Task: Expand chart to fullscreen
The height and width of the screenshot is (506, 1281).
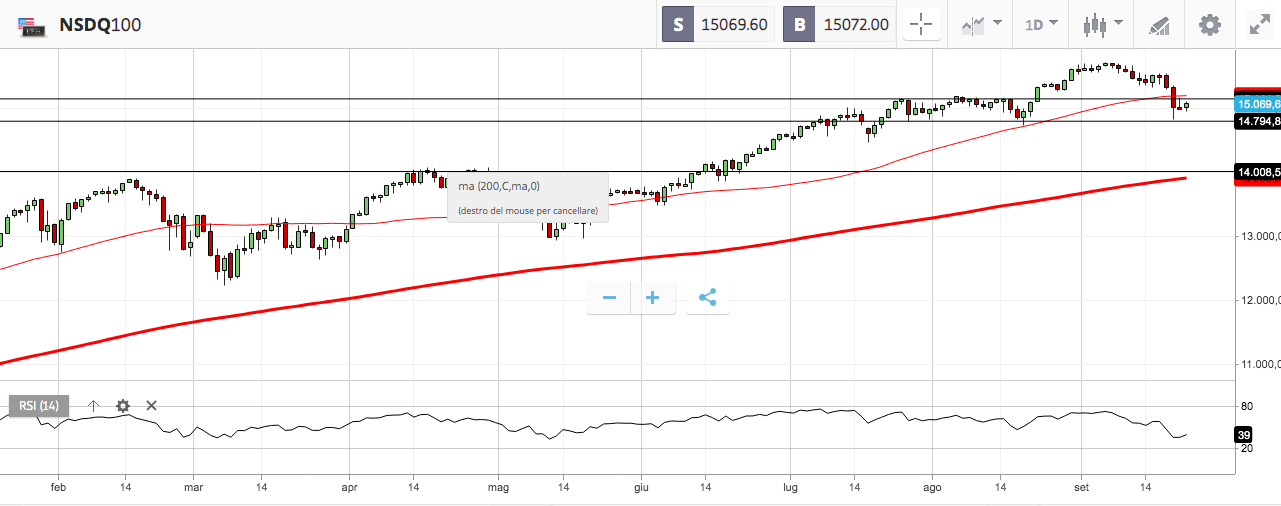Action: click(x=1259, y=24)
